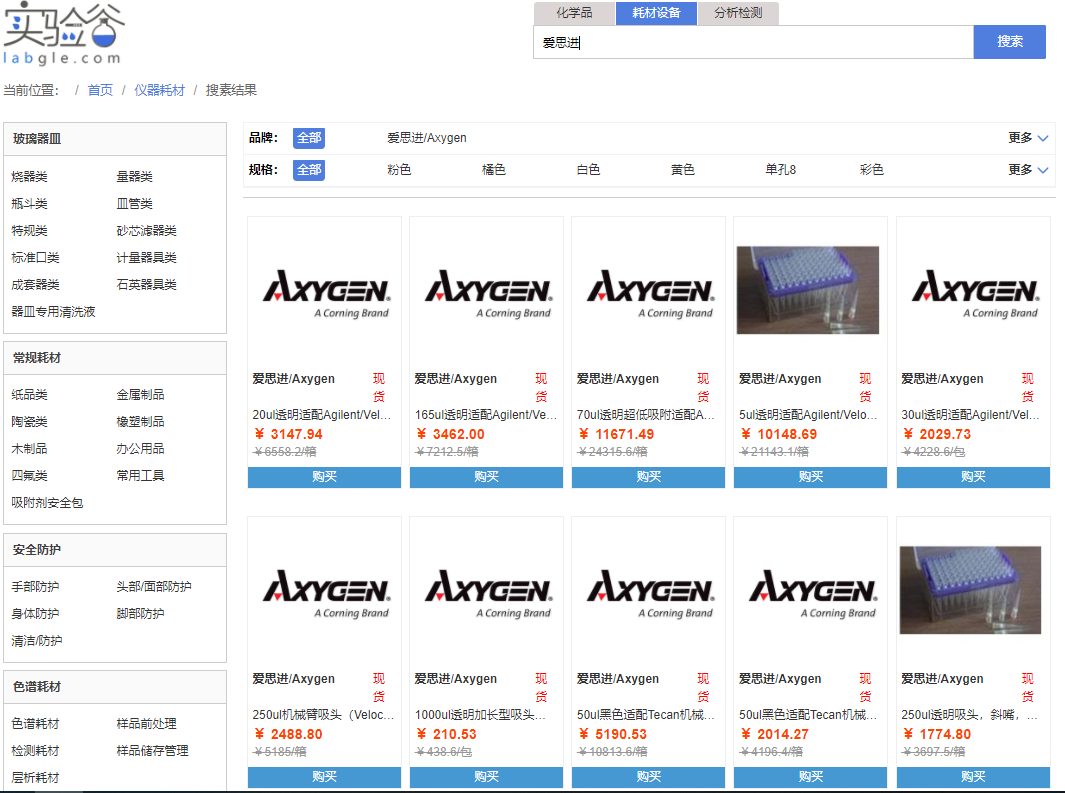This screenshot has width=1065, height=793.
Task: Open 石英器具类 category
Action: pos(147,284)
